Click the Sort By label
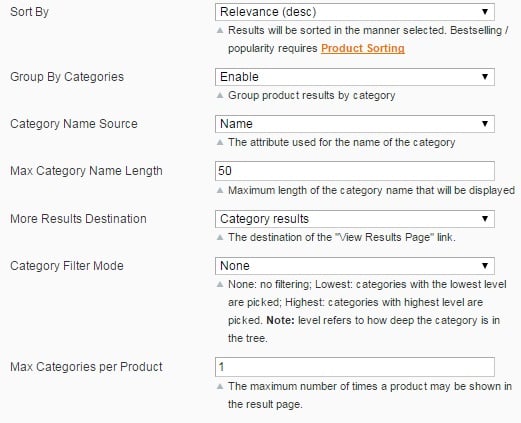This screenshot has height=423, width=521. click(x=29, y=12)
